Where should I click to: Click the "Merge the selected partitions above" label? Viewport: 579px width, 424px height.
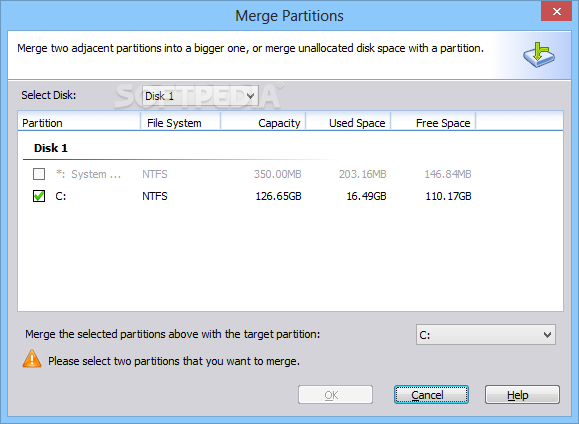click(x=172, y=334)
